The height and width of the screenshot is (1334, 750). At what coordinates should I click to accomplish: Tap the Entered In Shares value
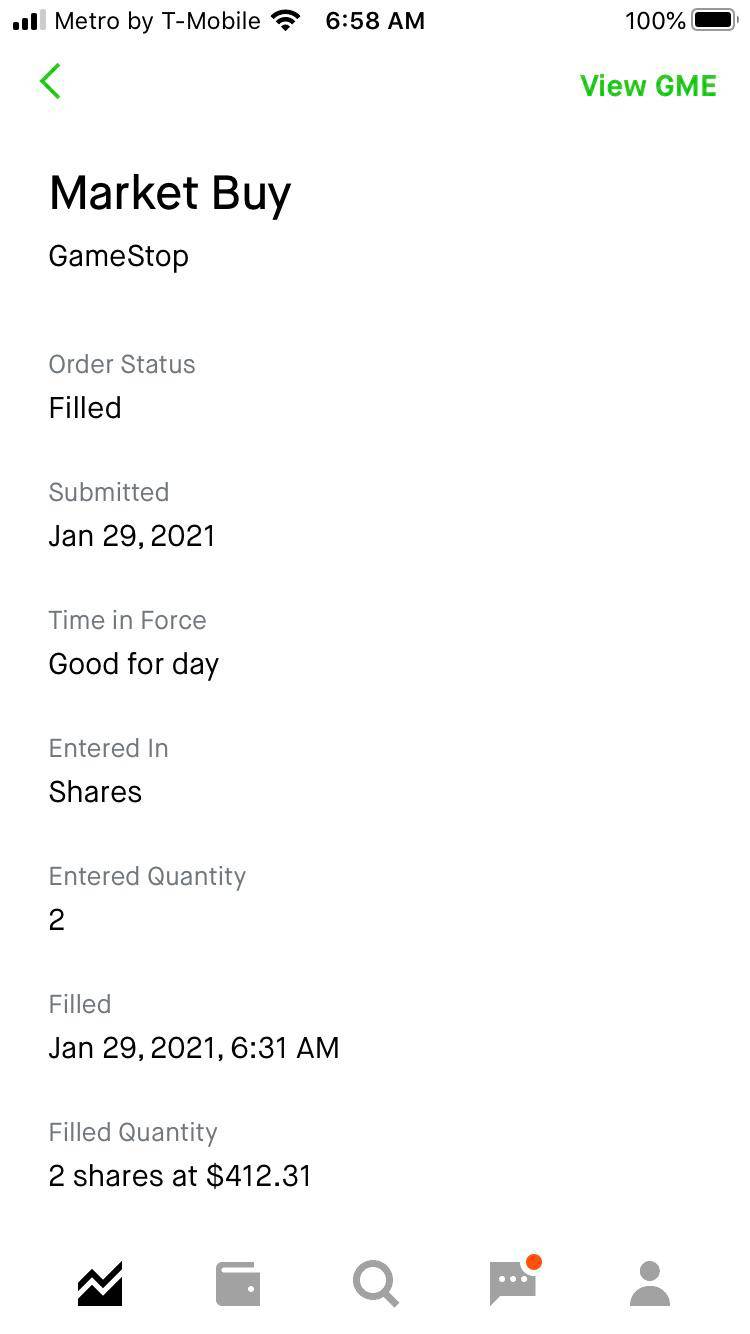pos(95,792)
